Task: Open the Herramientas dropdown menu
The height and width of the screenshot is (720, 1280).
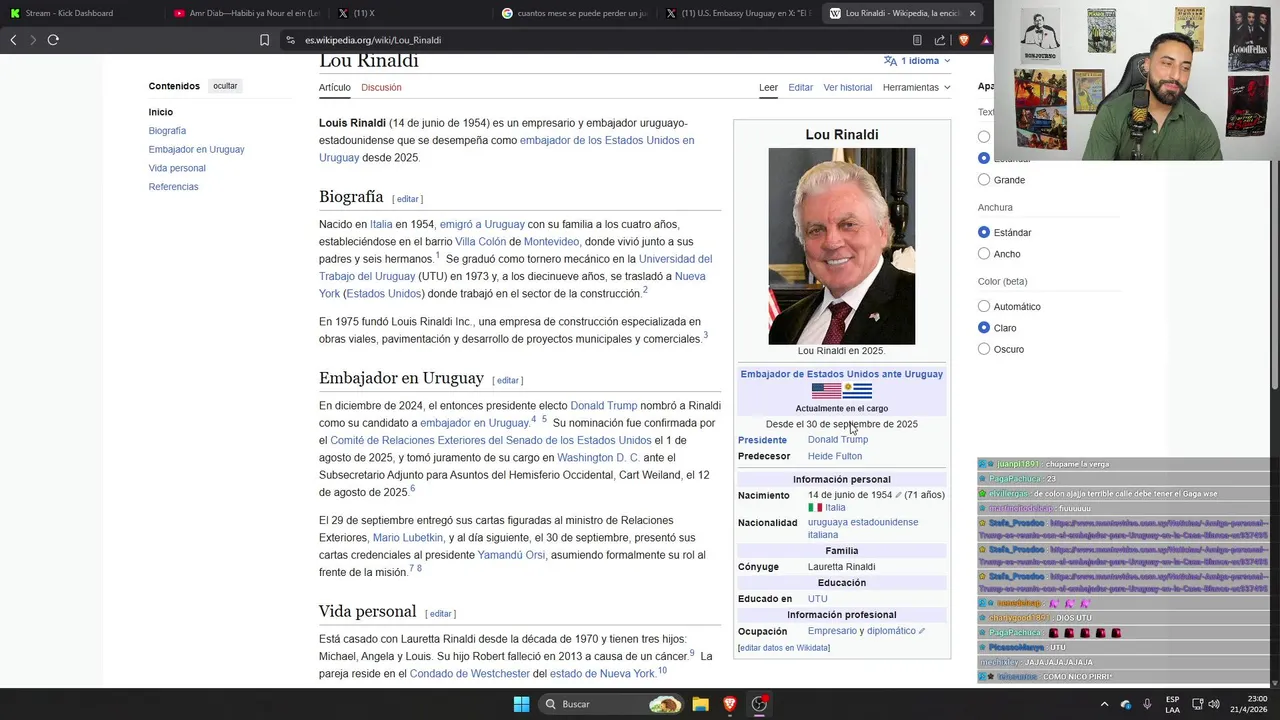Action: click(916, 87)
